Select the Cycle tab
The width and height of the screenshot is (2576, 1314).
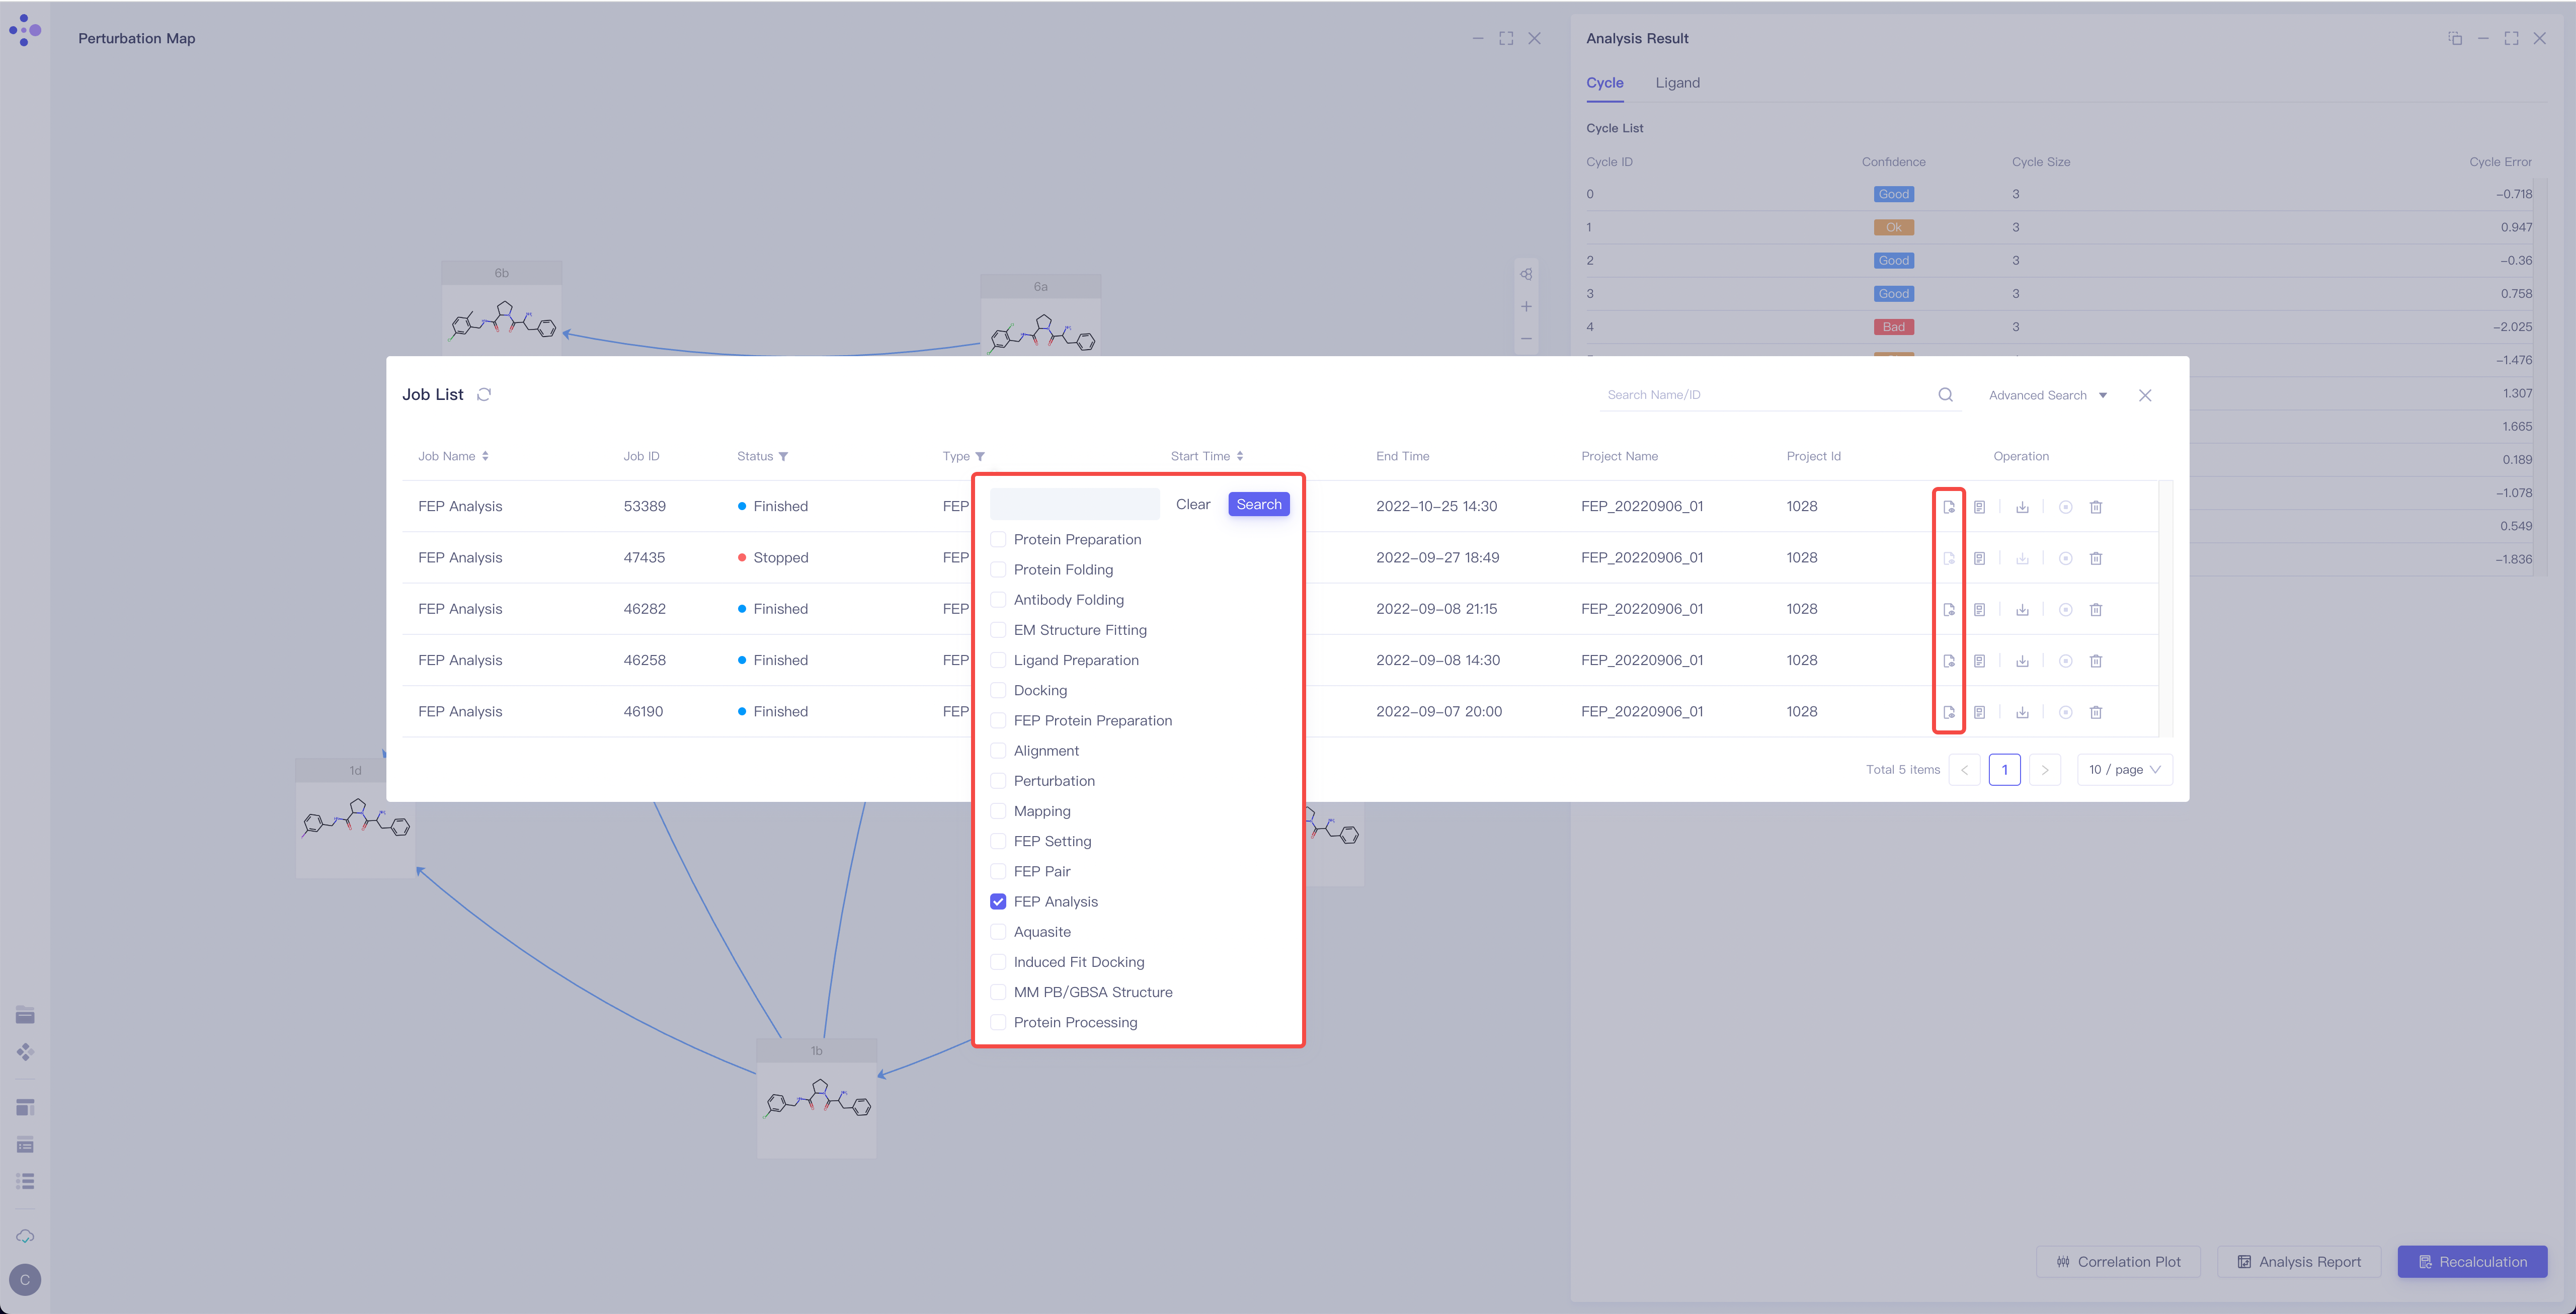coord(1604,83)
